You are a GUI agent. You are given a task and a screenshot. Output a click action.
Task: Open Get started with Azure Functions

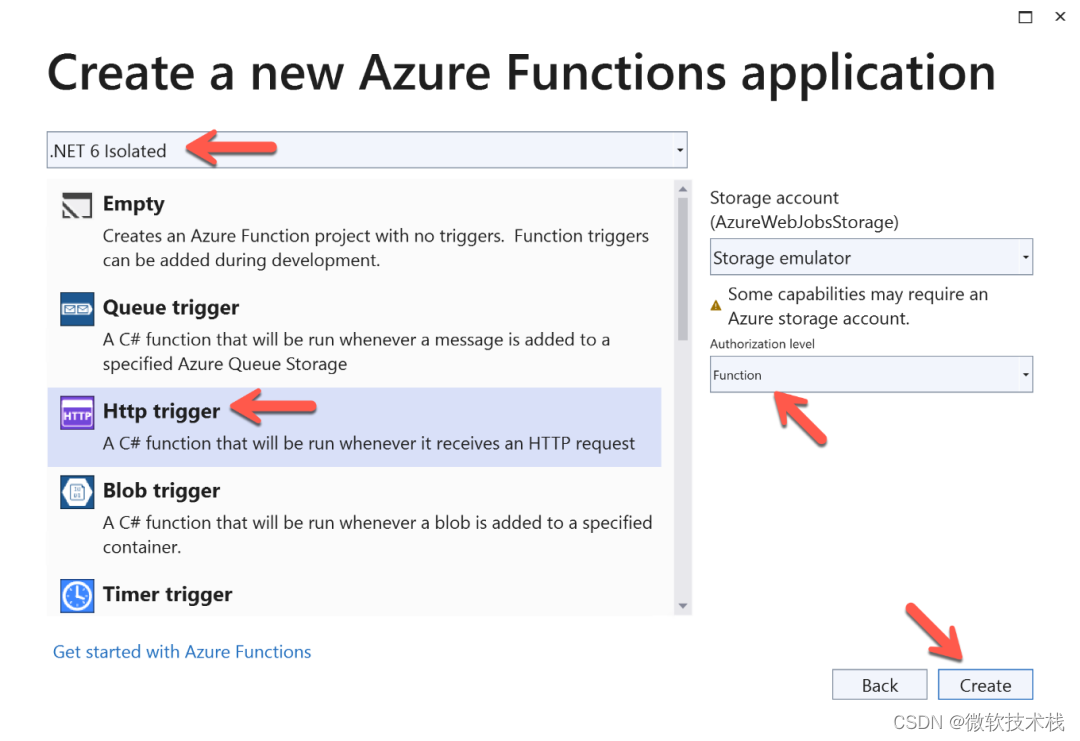(182, 651)
